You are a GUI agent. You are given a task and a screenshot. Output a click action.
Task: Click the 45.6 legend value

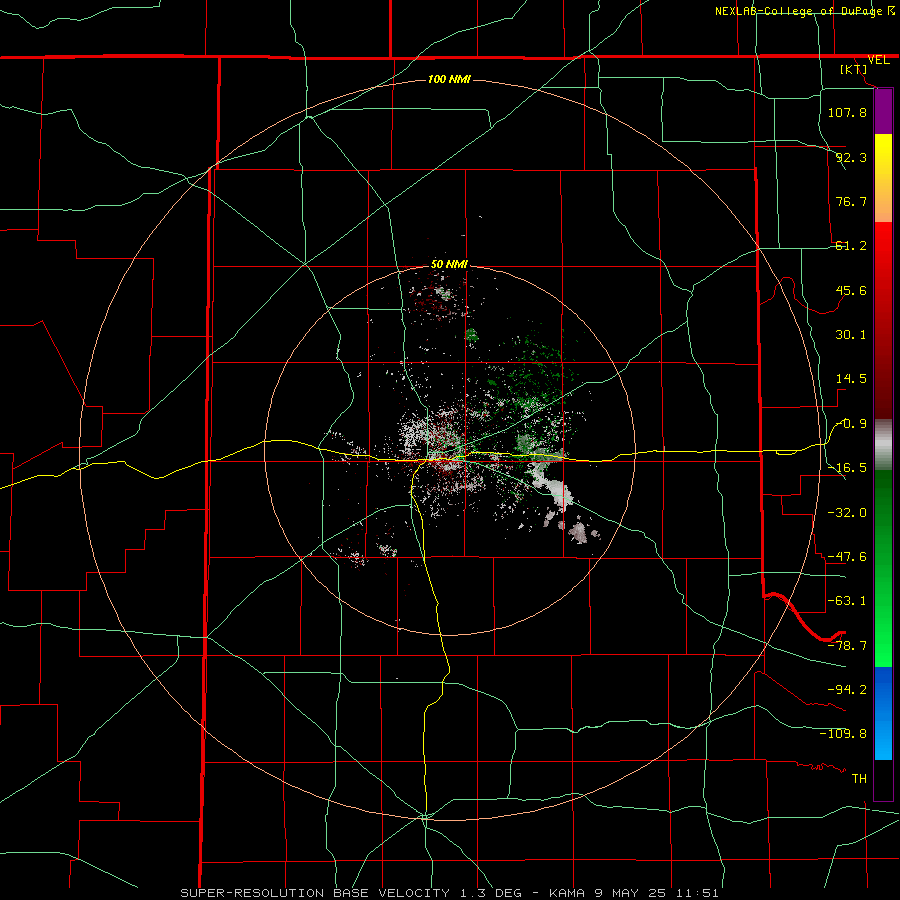[851, 290]
